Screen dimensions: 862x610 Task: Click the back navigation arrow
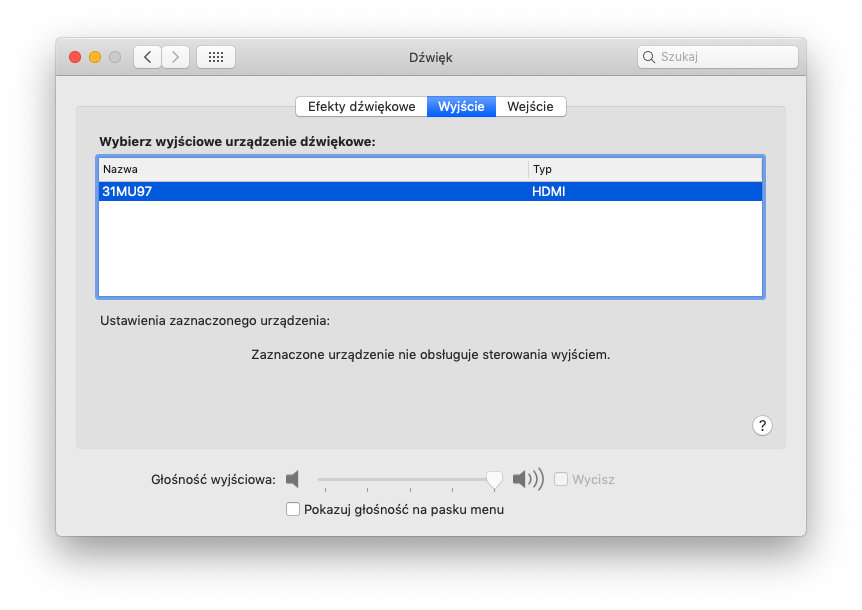coord(148,57)
